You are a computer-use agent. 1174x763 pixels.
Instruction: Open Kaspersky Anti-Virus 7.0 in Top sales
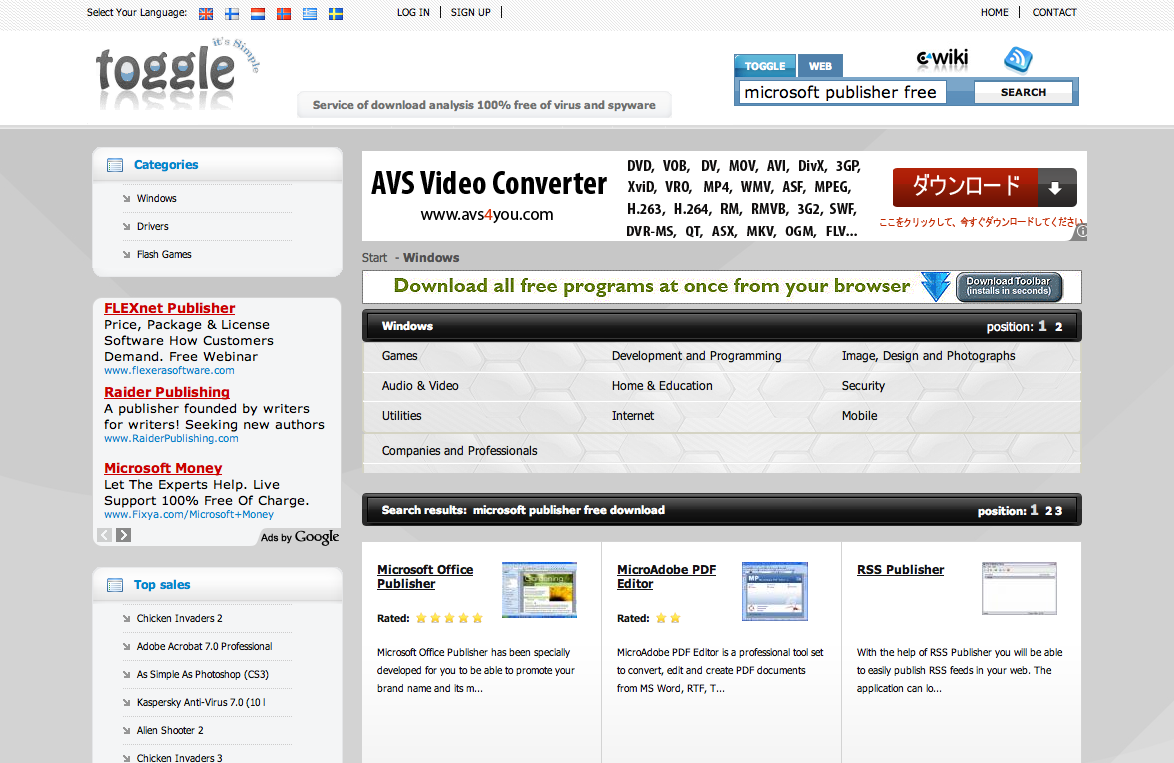pos(201,702)
